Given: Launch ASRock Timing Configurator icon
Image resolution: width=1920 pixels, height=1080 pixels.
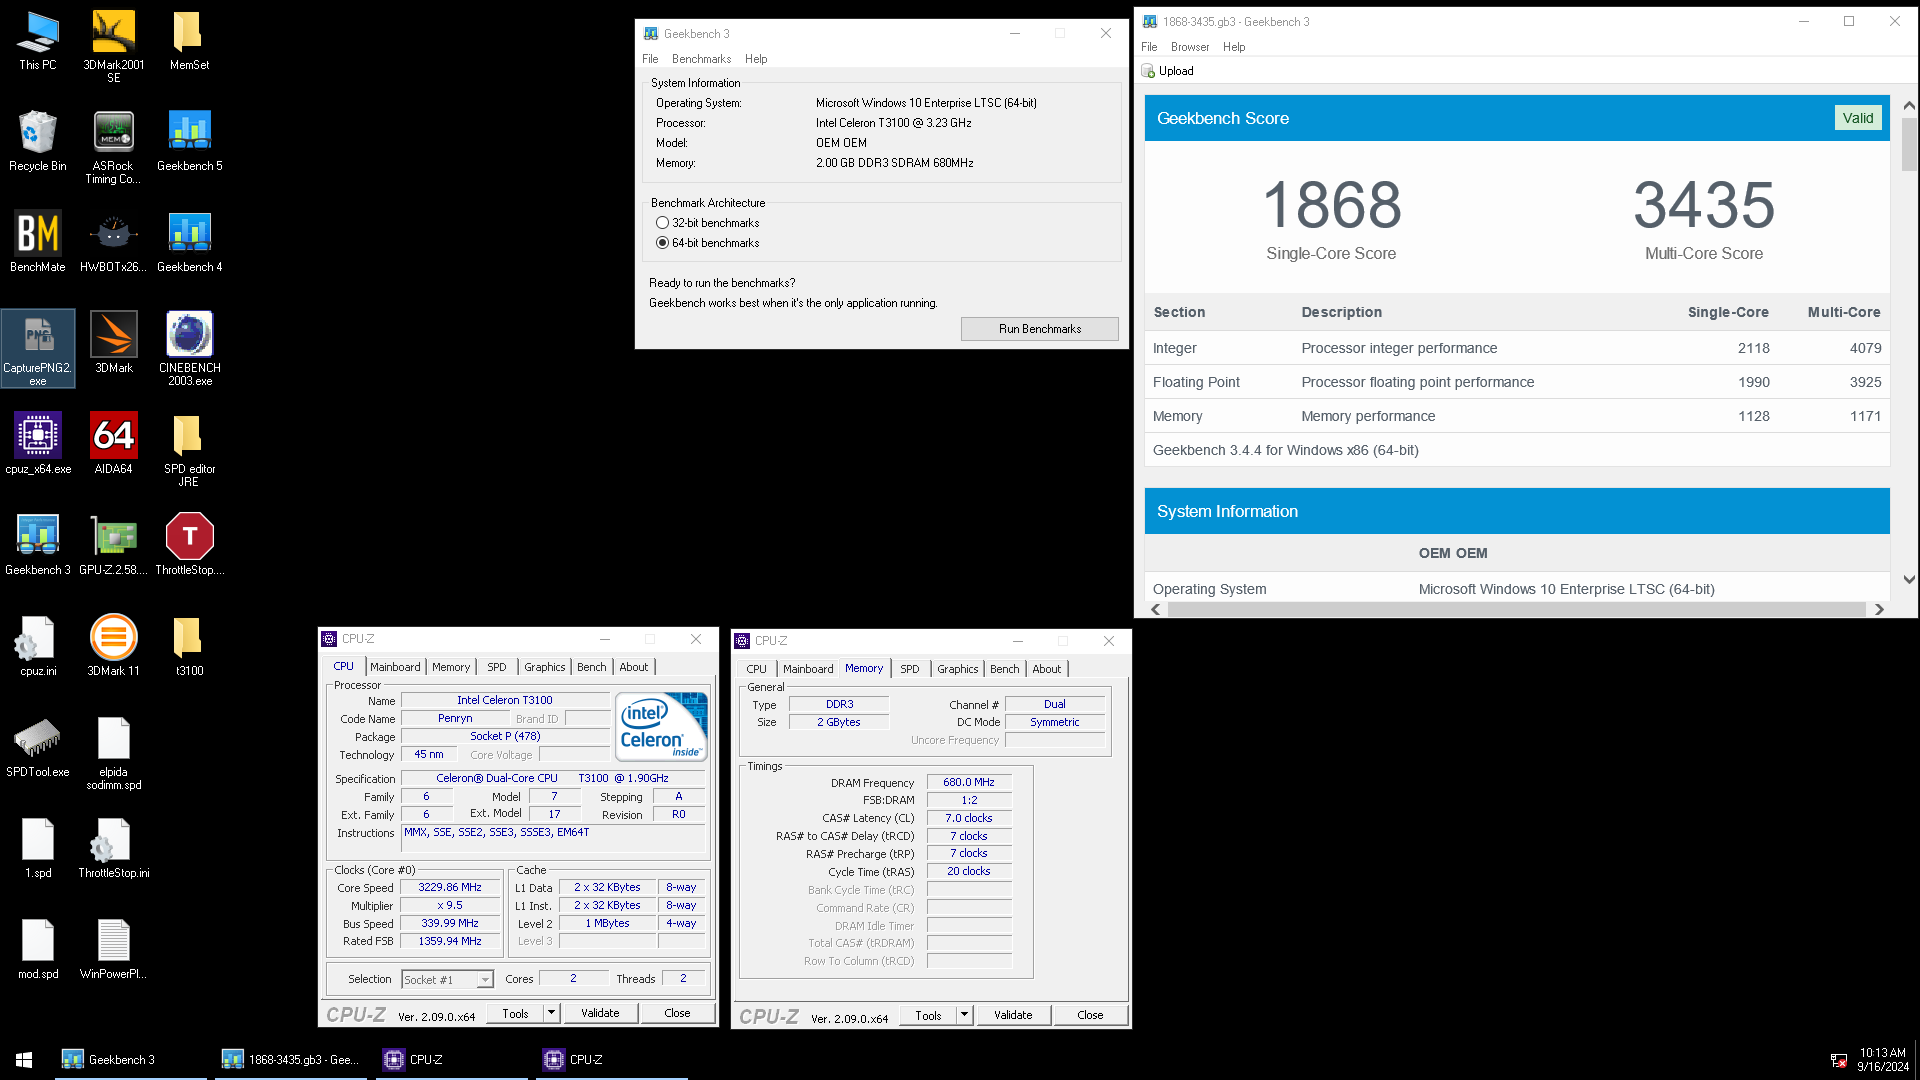Looking at the screenshot, I should pyautogui.click(x=113, y=147).
